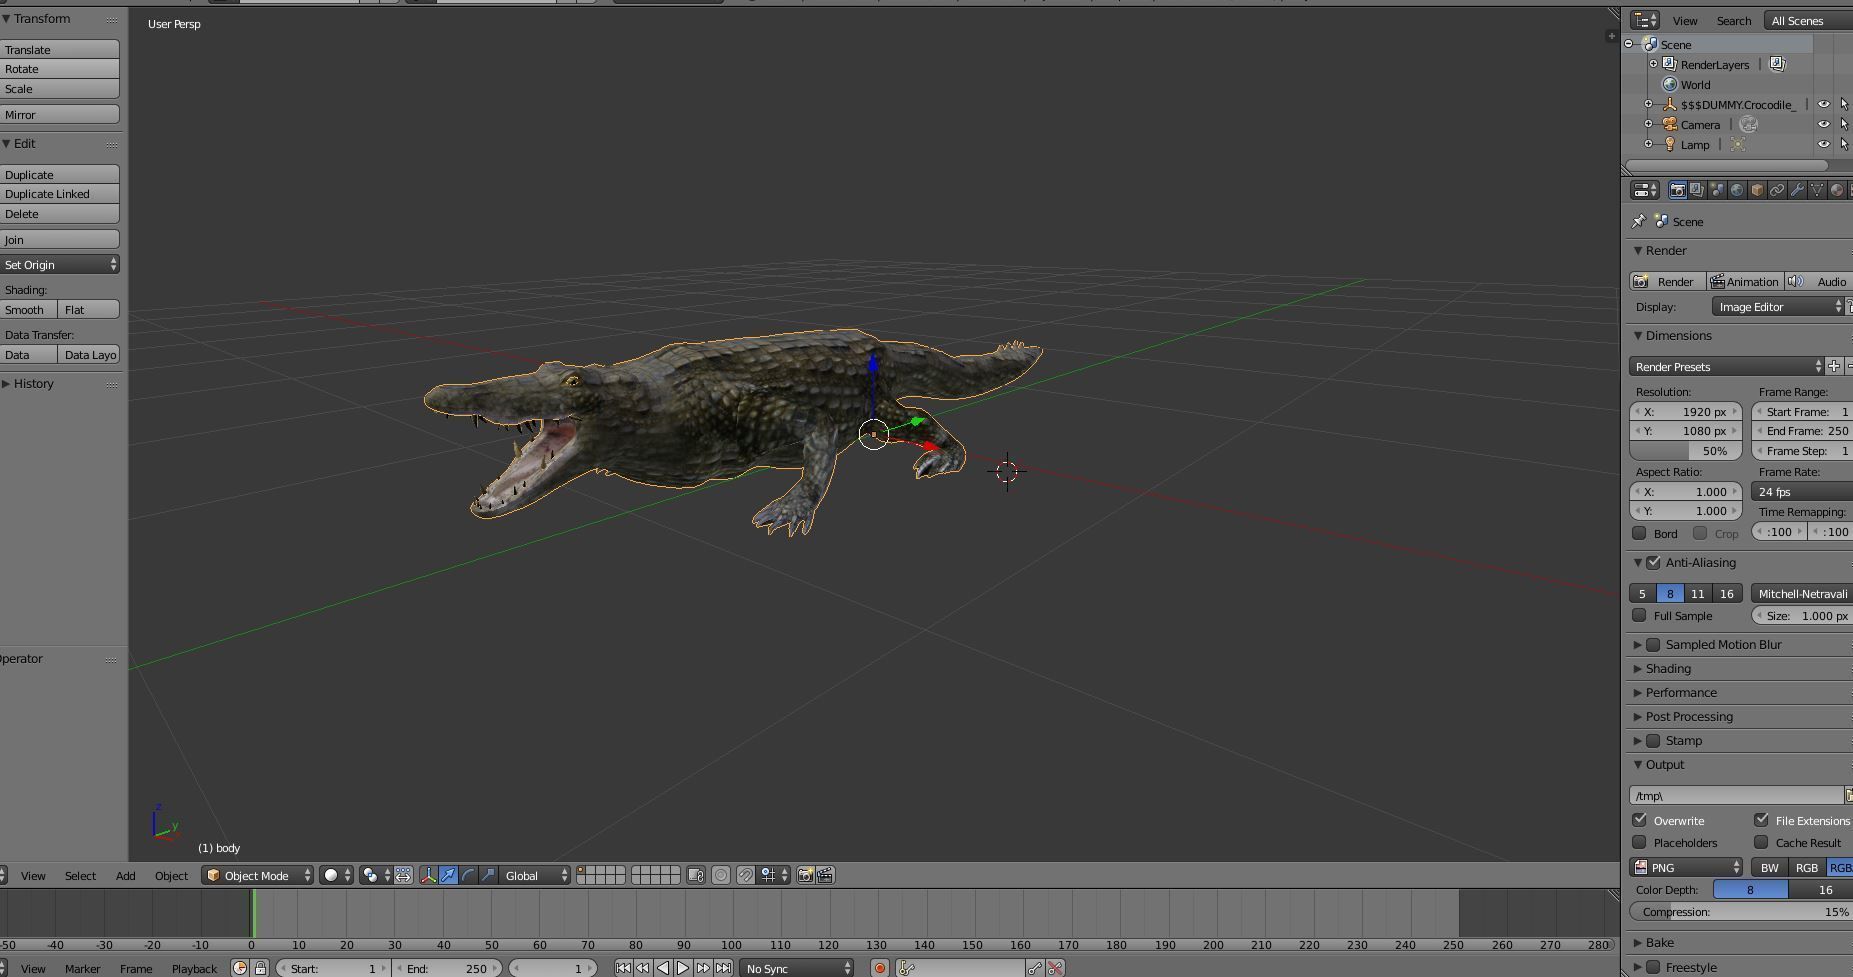Screen dimensions: 1853x977
Task: Open the 3D viewport Object menu
Action: [171, 875]
